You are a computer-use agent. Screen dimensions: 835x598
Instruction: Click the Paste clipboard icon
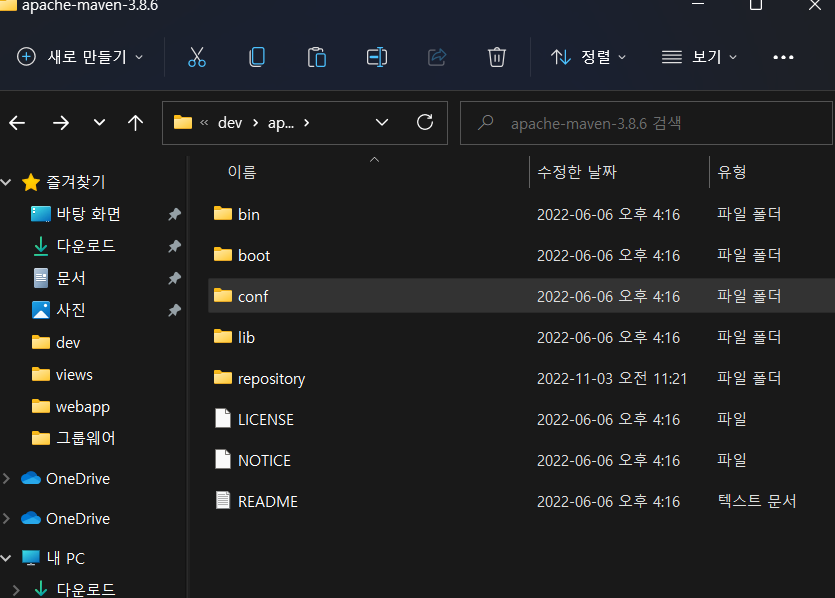pyautogui.click(x=317, y=57)
